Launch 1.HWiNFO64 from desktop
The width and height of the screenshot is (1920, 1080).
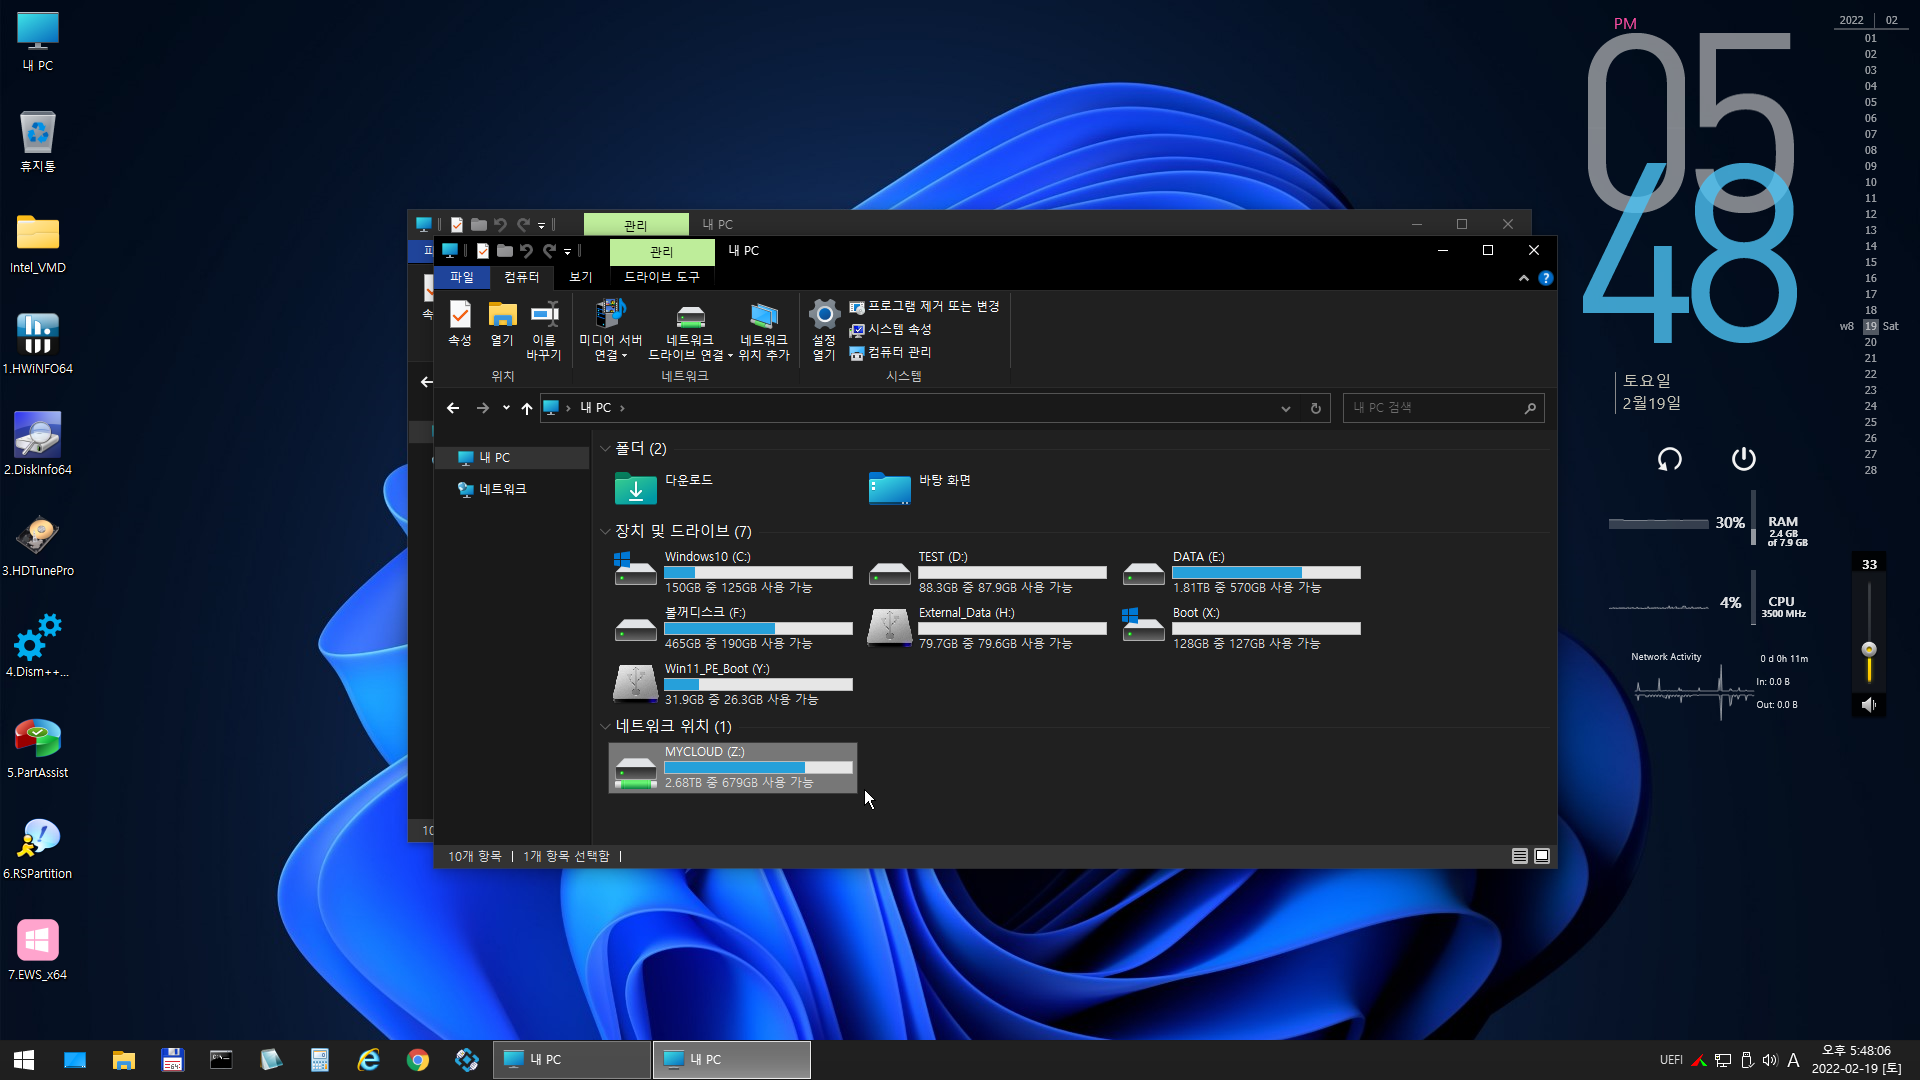pos(38,344)
